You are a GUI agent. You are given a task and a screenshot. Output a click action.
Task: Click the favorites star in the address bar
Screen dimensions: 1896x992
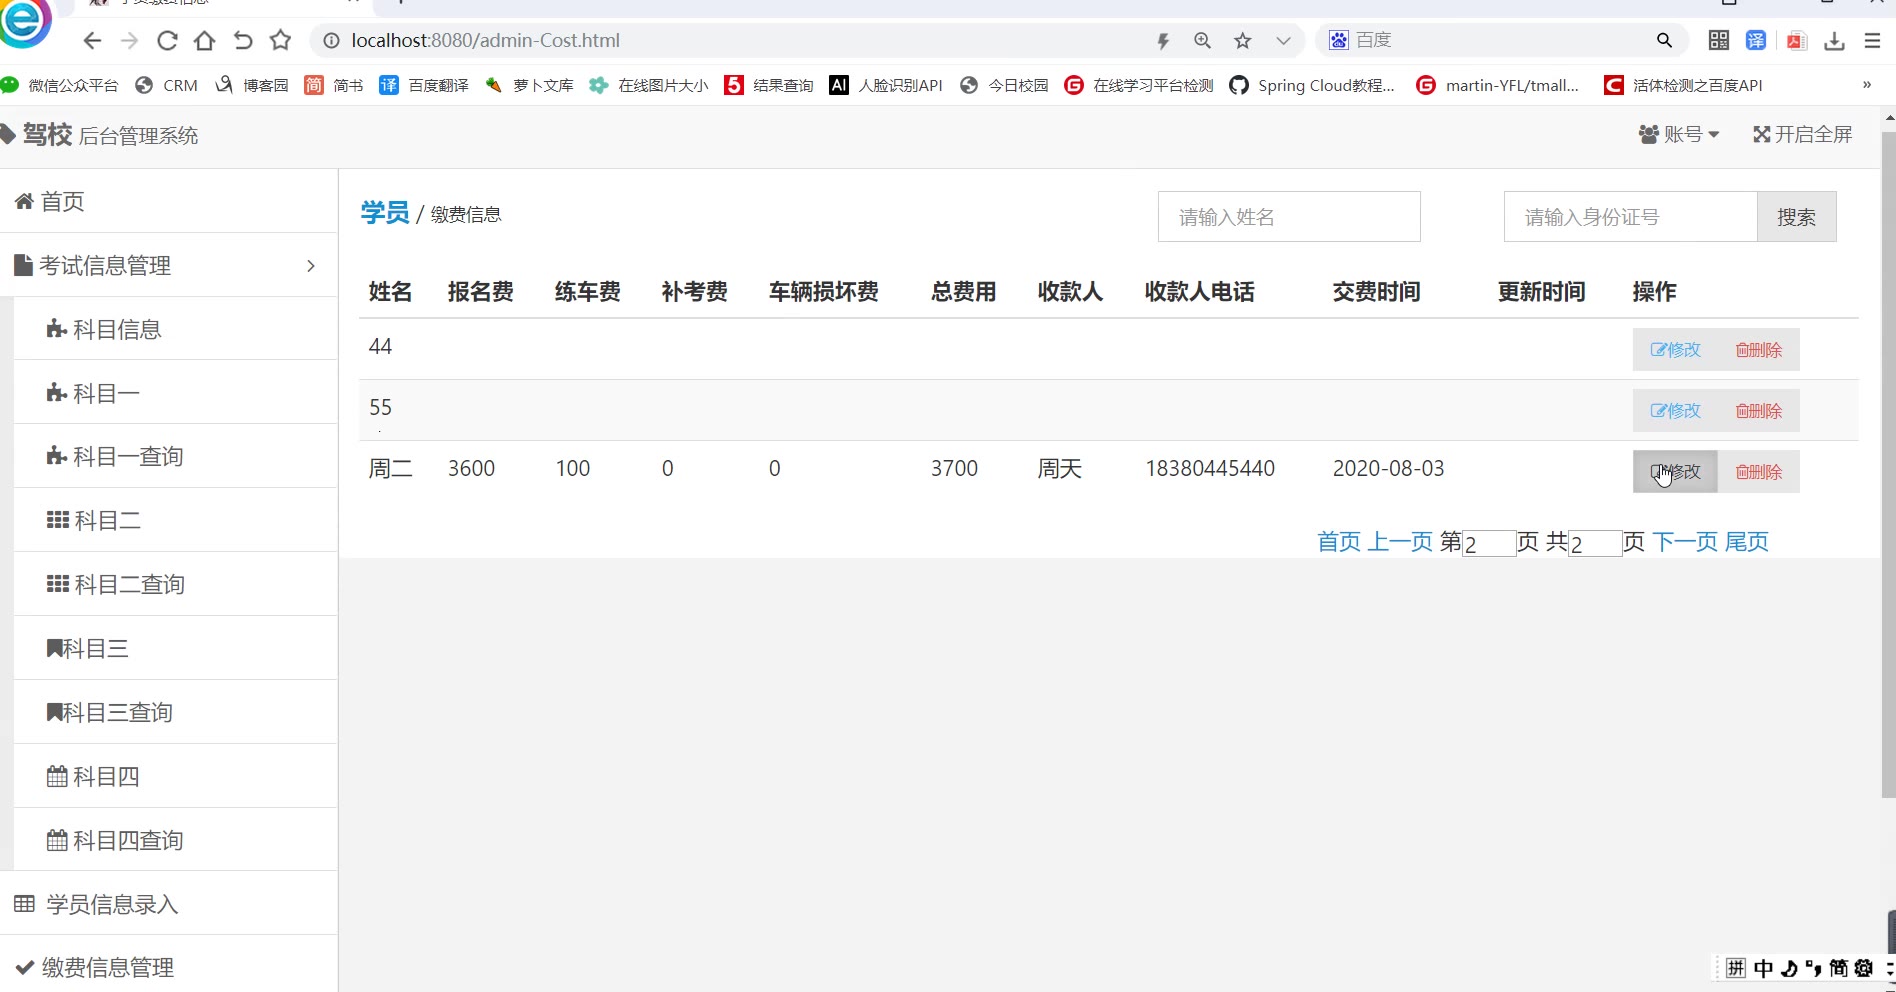pos(1243,41)
